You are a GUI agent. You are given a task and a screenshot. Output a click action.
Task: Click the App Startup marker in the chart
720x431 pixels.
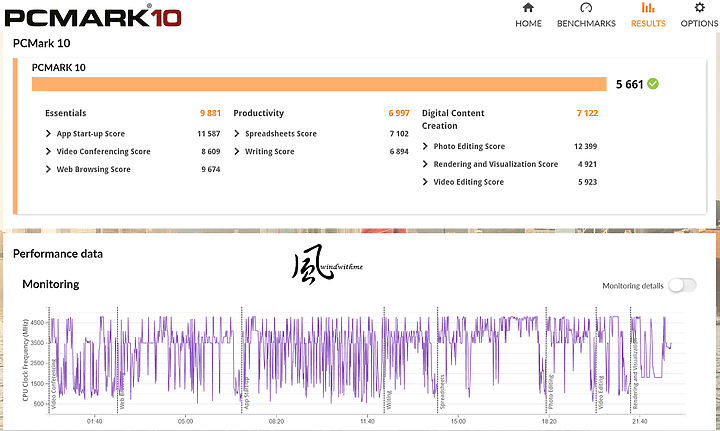tap(247, 393)
